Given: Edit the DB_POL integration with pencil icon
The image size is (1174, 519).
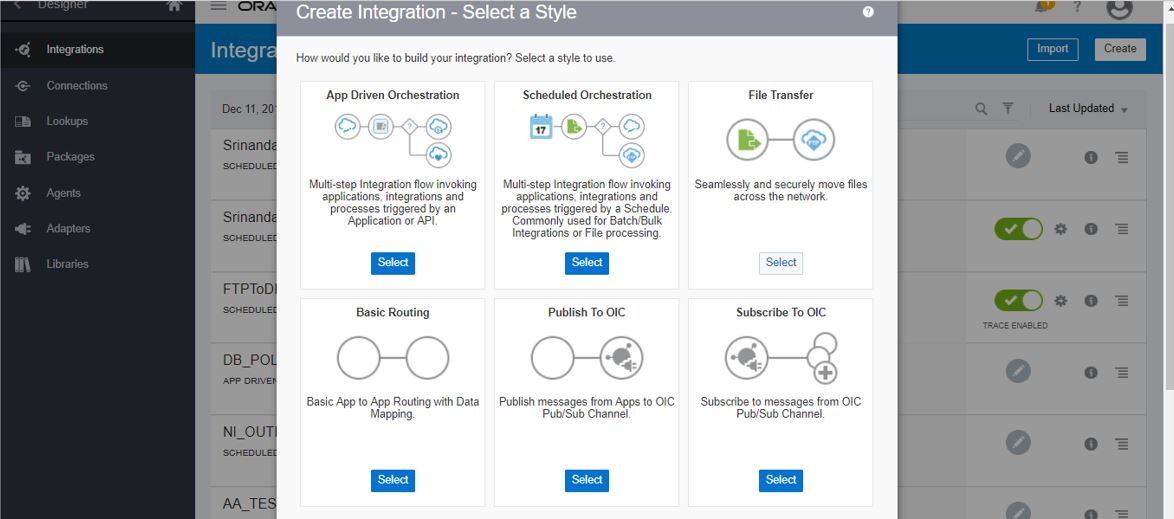Looking at the screenshot, I should point(1018,372).
